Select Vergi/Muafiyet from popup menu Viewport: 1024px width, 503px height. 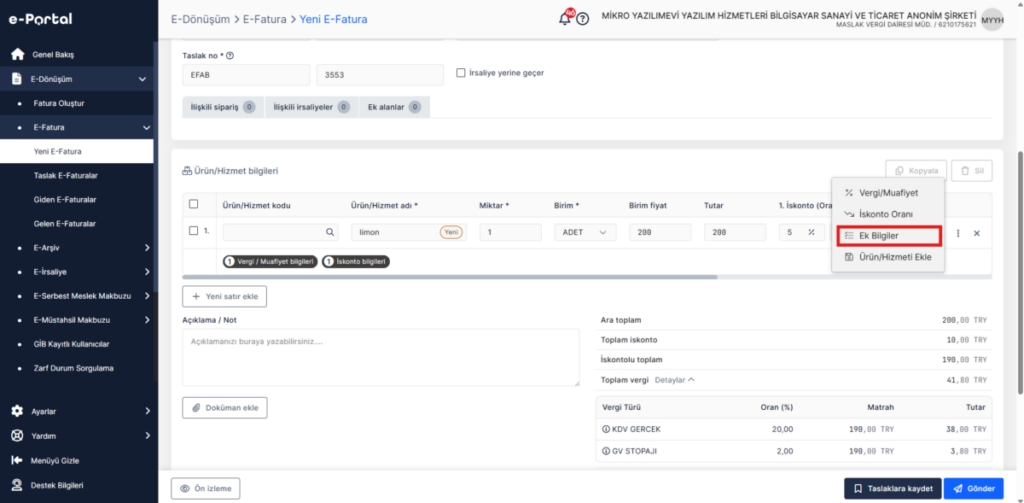888,193
